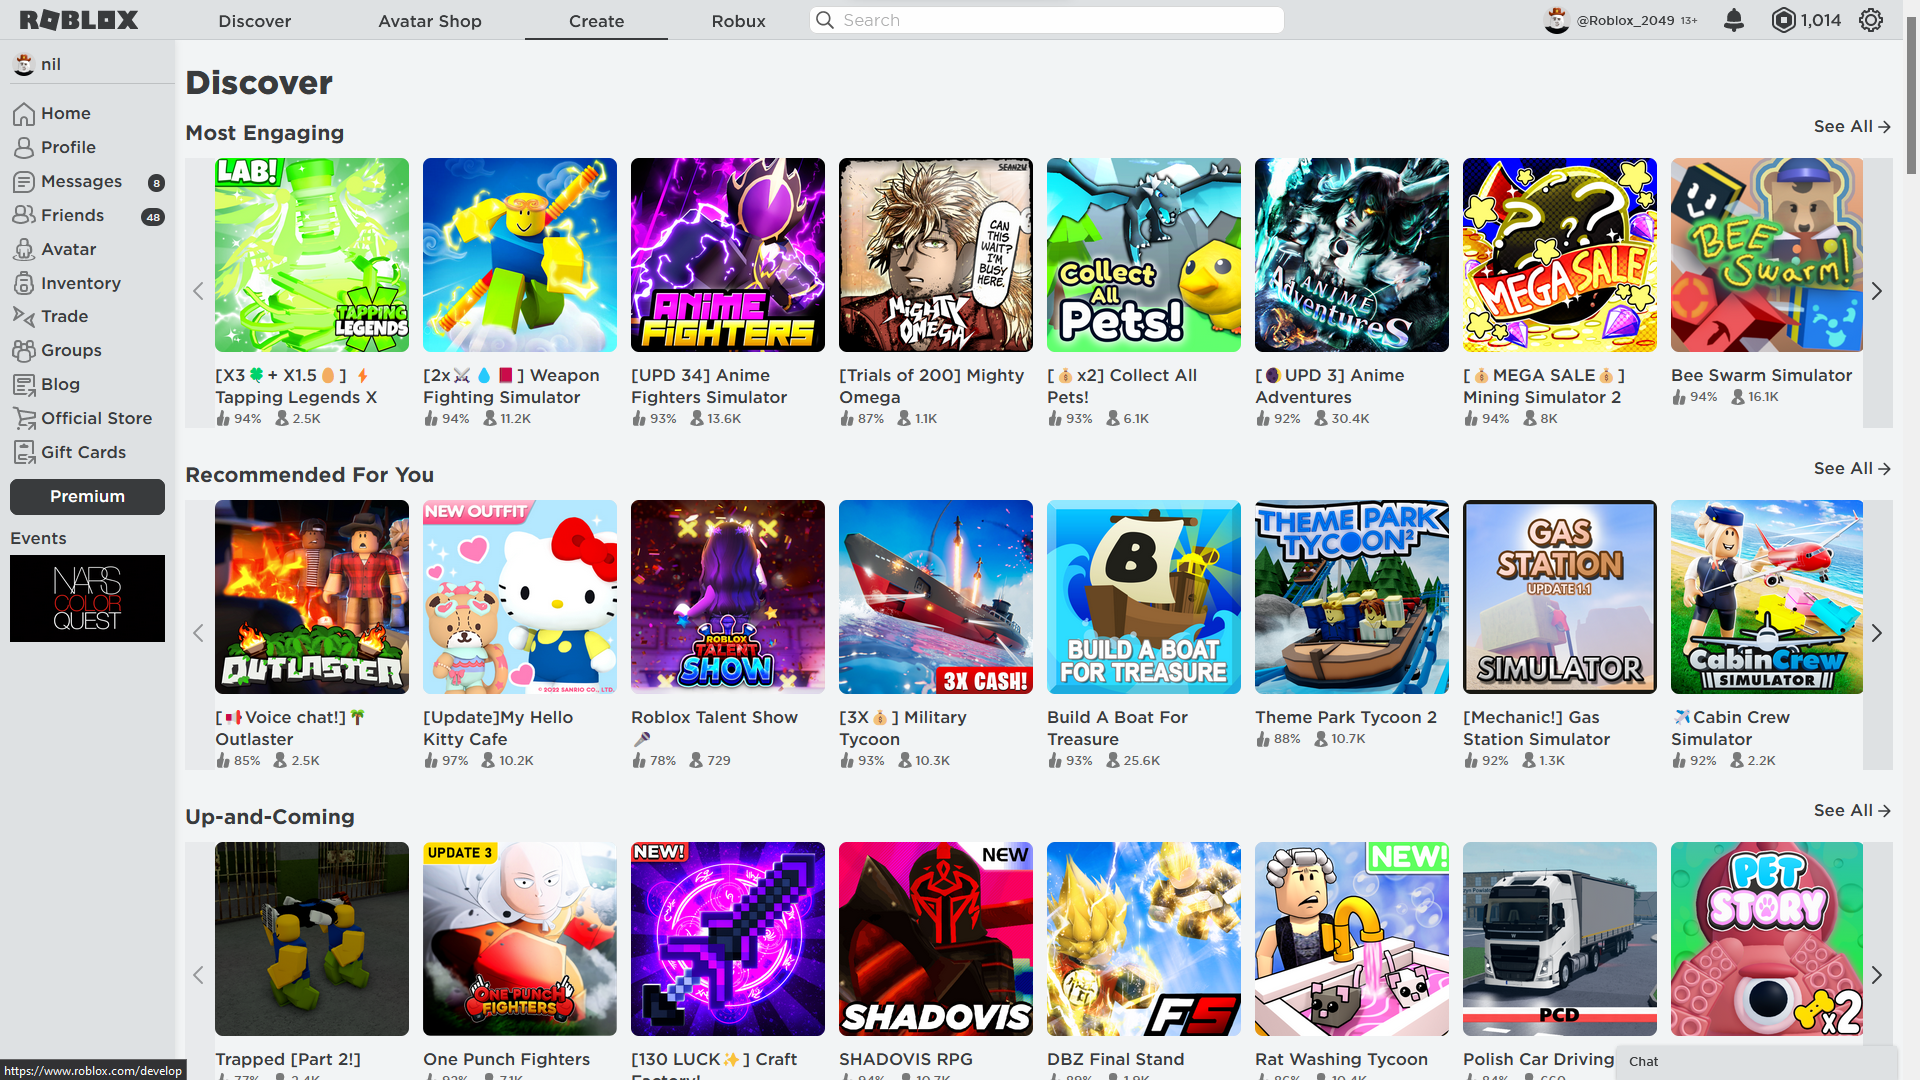
Task: Open Mining Simulator 2 Mega Sale thumbnail
Action: (1560, 255)
